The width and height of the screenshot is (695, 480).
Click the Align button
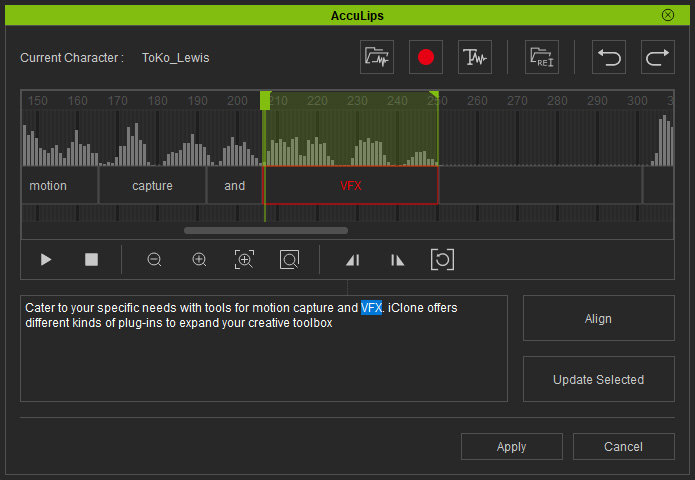click(598, 318)
